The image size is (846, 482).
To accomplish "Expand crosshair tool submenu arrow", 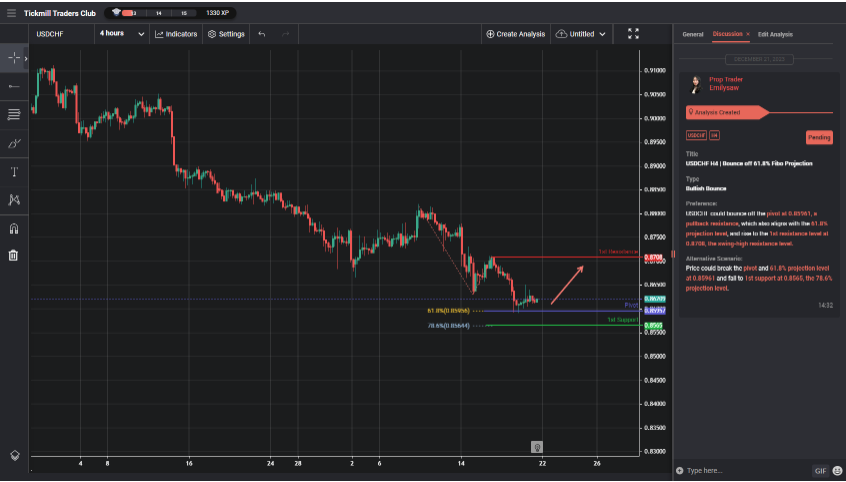I will (26, 58).
